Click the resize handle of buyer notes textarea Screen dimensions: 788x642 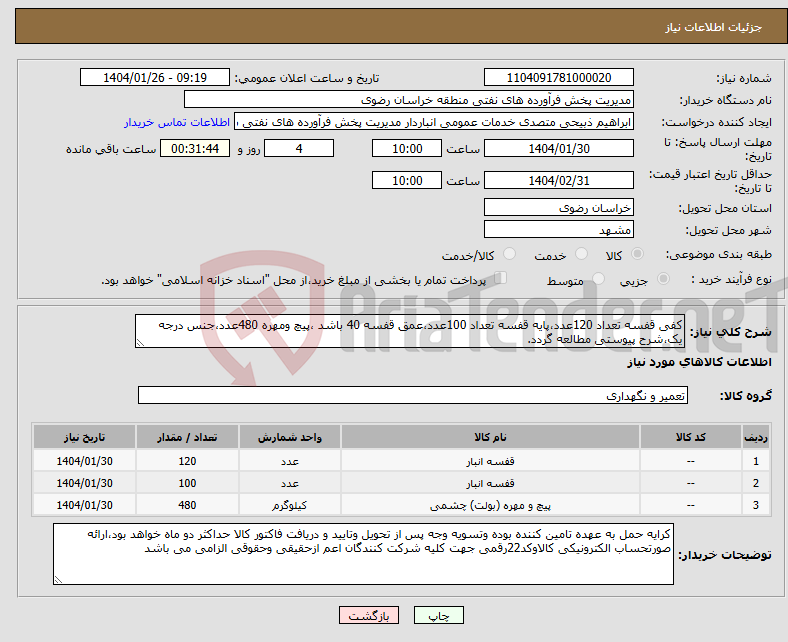(x=58, y=580)
